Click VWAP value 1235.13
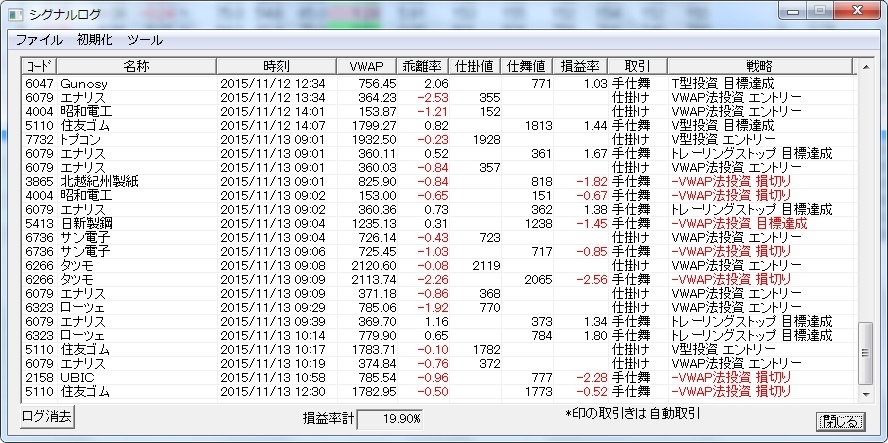 click(374, 223)
